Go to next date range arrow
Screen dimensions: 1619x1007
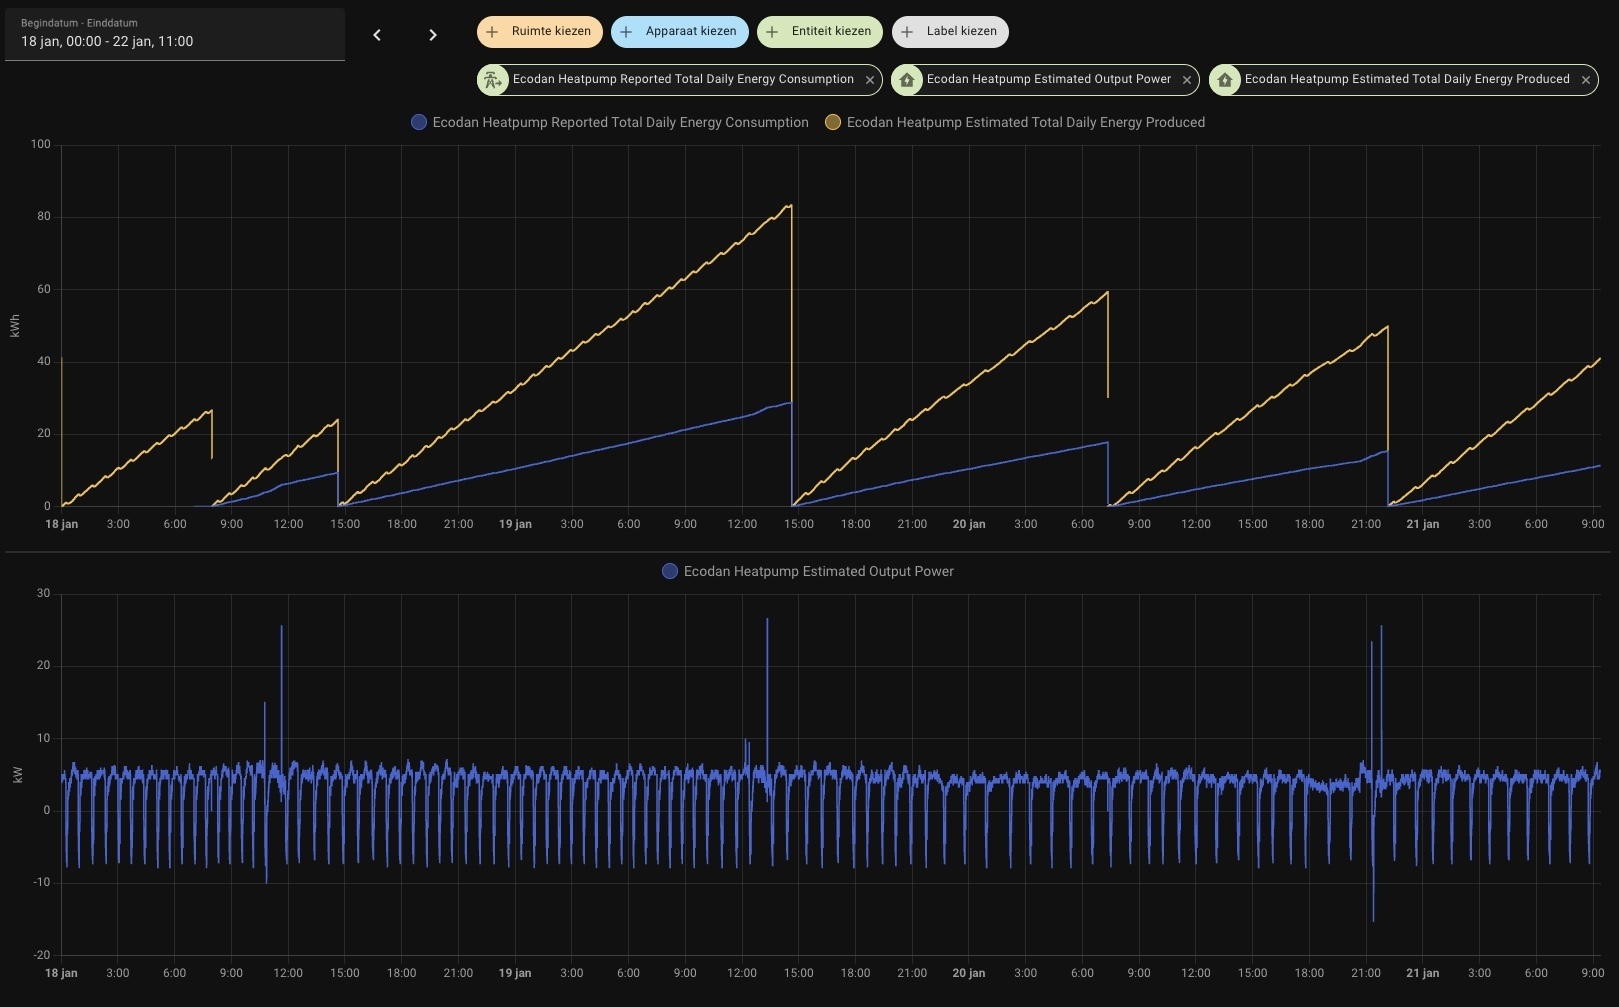click(432, 35)
